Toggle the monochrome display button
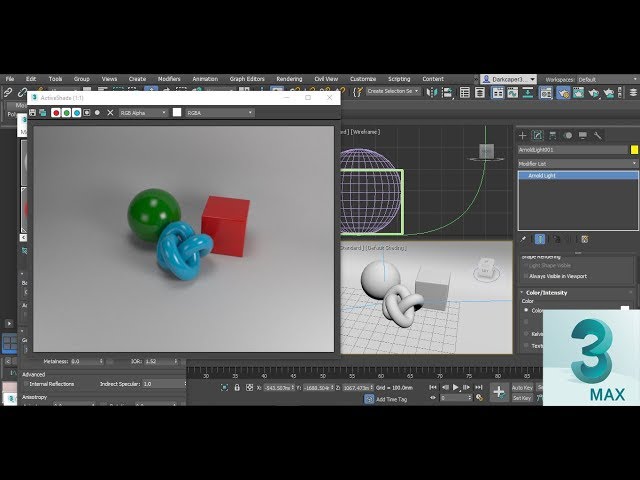The width and height of the screenshot is (640, 480). (x=97, y=113)
